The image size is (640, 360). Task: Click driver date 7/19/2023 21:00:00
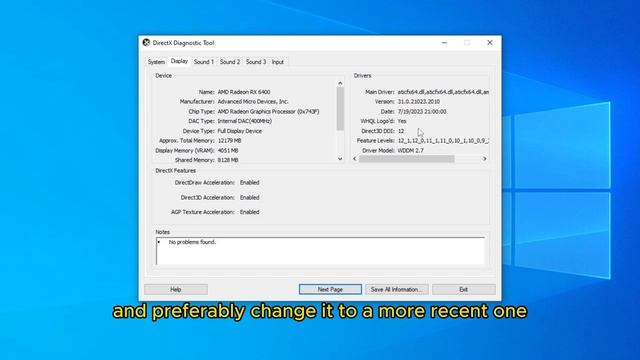422,111
